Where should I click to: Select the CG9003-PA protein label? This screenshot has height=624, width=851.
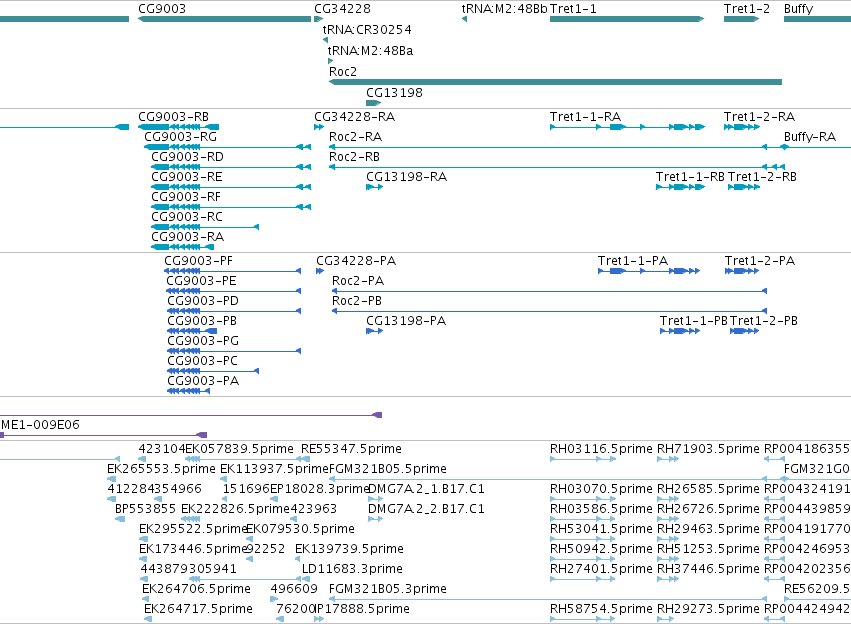(203, 381)
